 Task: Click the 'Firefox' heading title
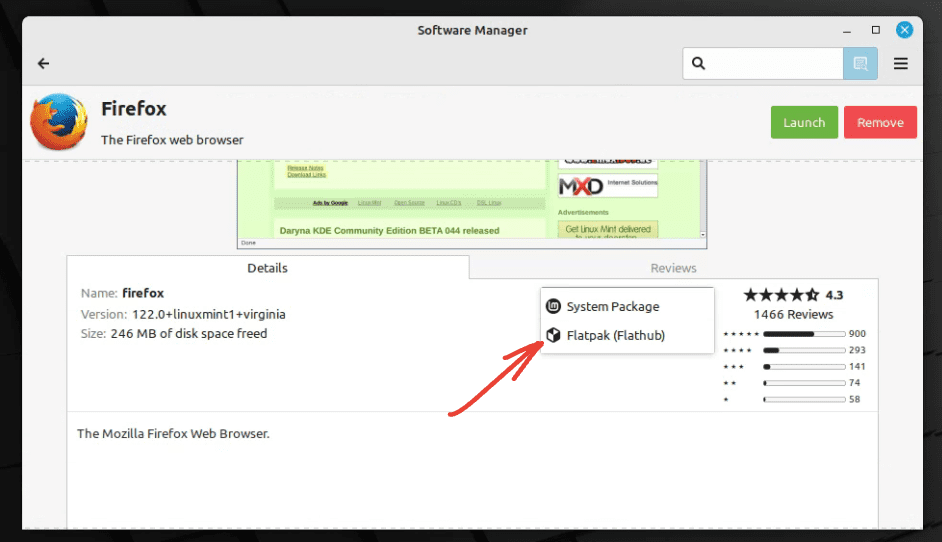pyautogui.click(x=133, y=109)
